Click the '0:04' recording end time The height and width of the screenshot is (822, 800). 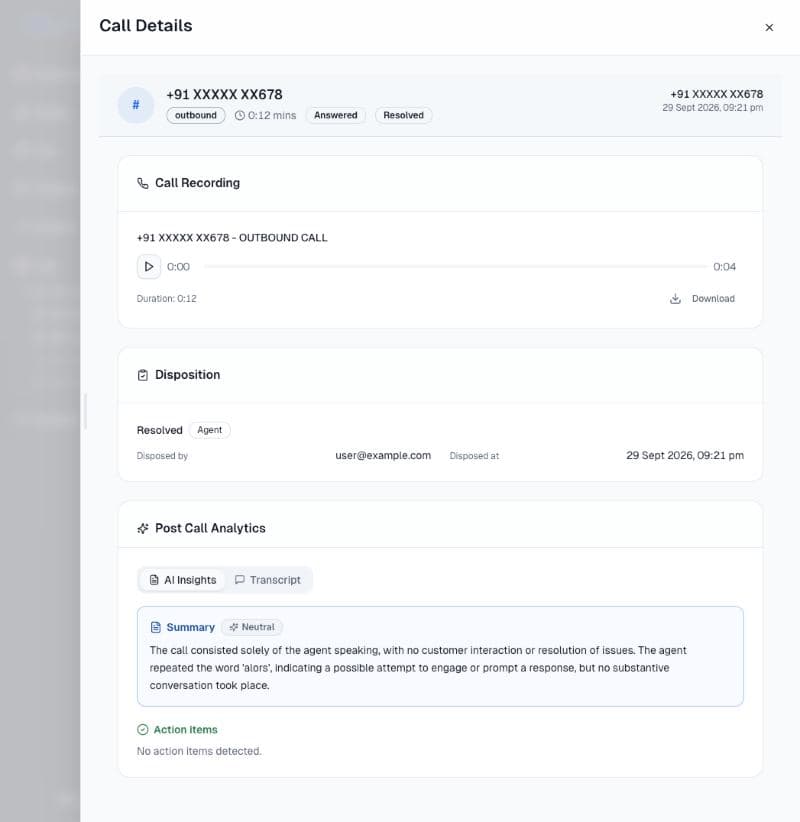coord(725,267)
